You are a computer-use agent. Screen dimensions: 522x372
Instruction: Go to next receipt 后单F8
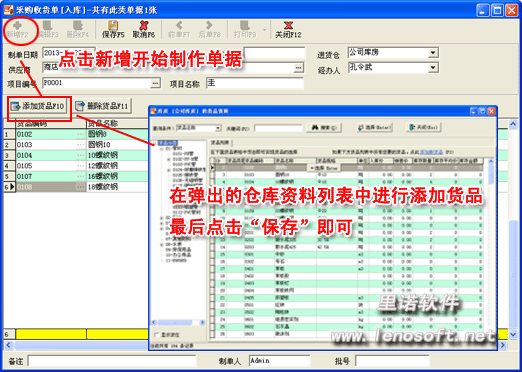tap(209, 29)
